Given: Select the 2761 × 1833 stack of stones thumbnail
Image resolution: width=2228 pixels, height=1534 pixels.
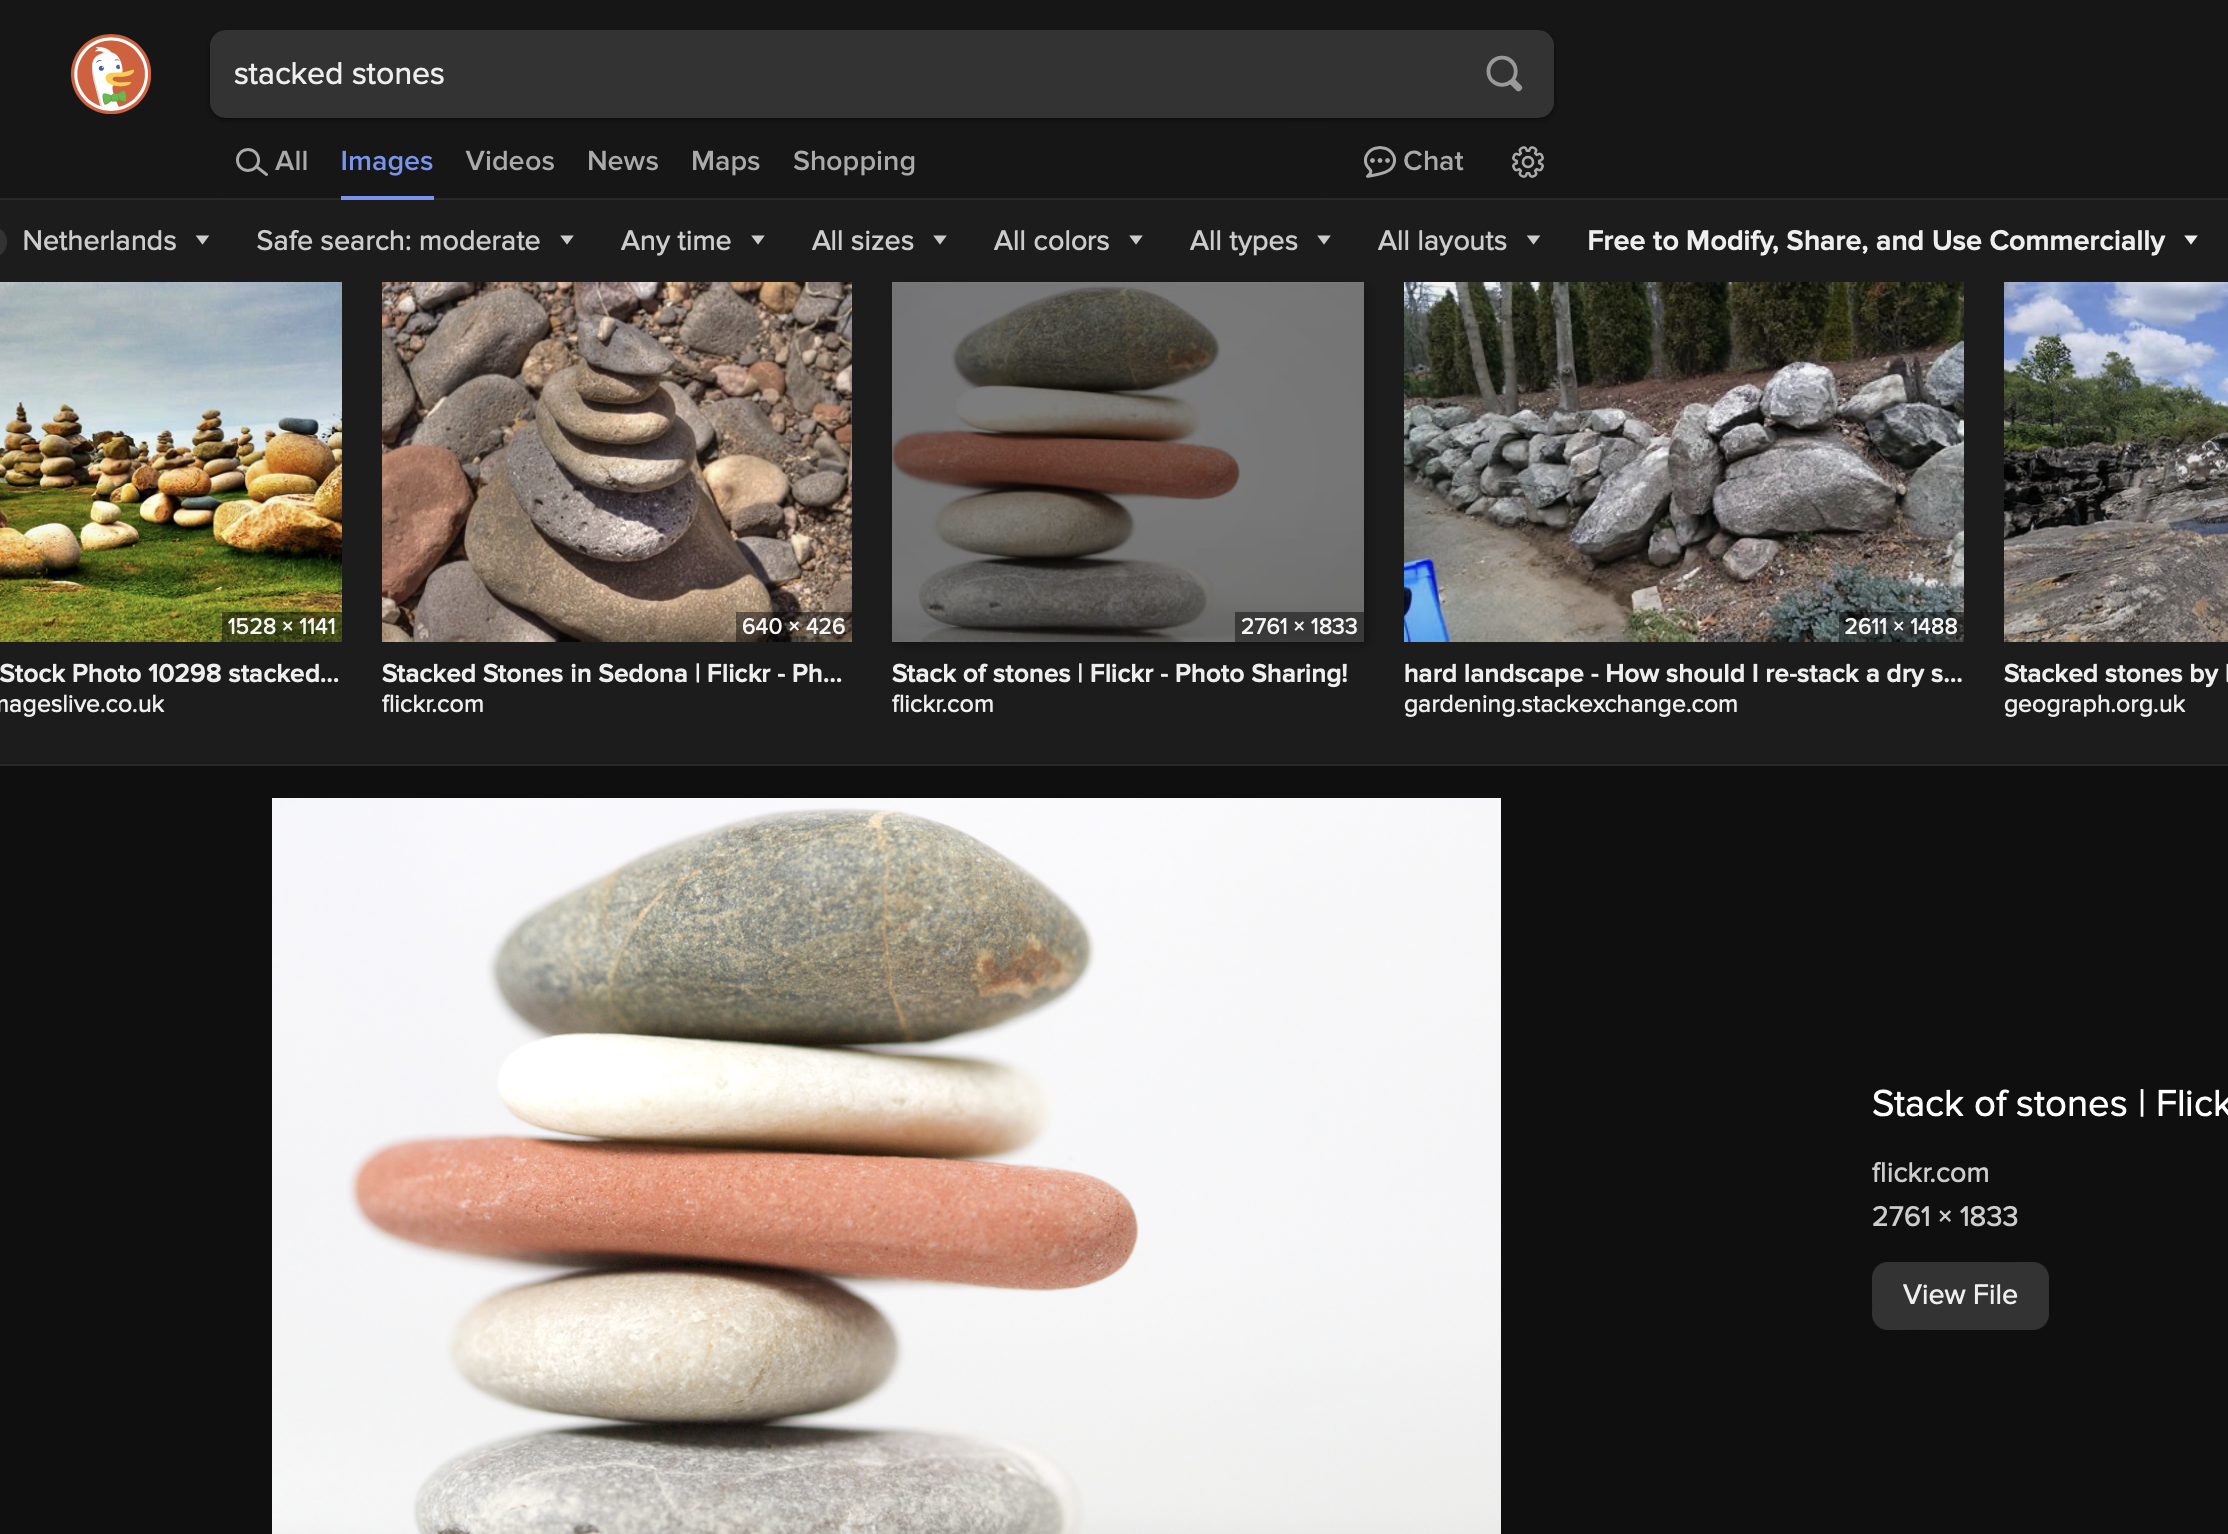Looking at the screenshot, I should click(1128, 462).
